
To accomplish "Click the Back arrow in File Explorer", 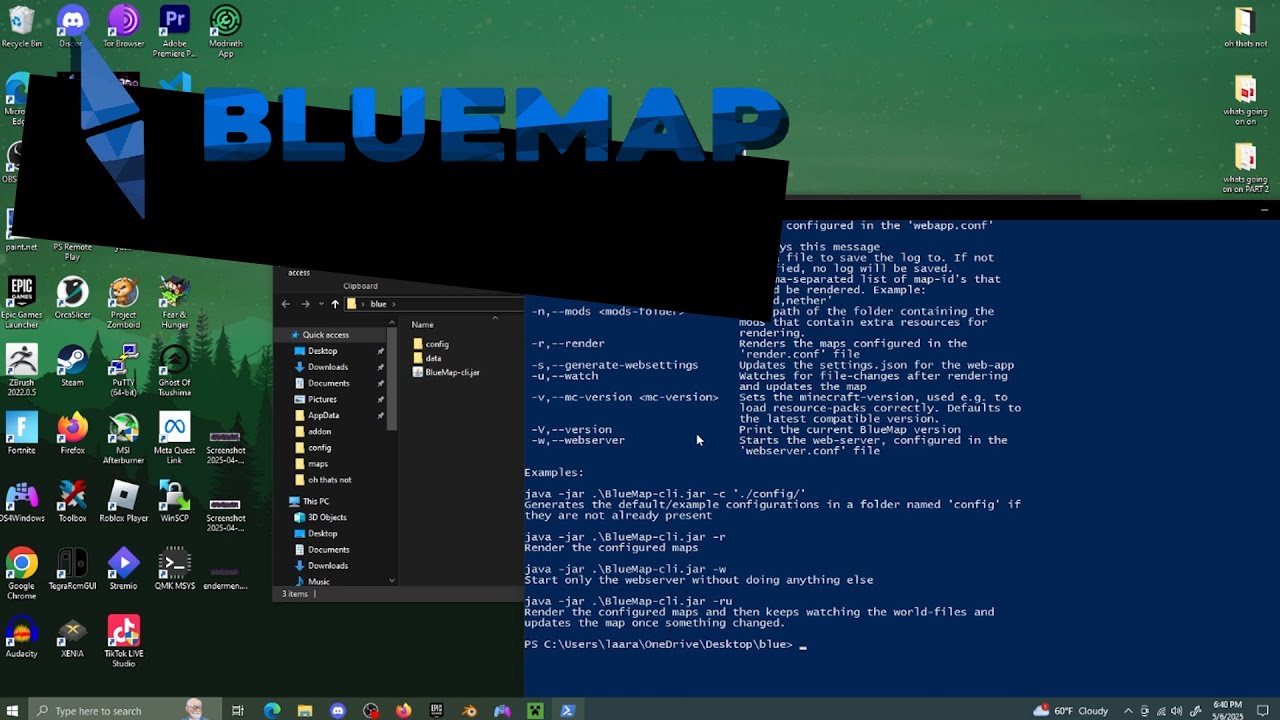I will click(286, 304).
